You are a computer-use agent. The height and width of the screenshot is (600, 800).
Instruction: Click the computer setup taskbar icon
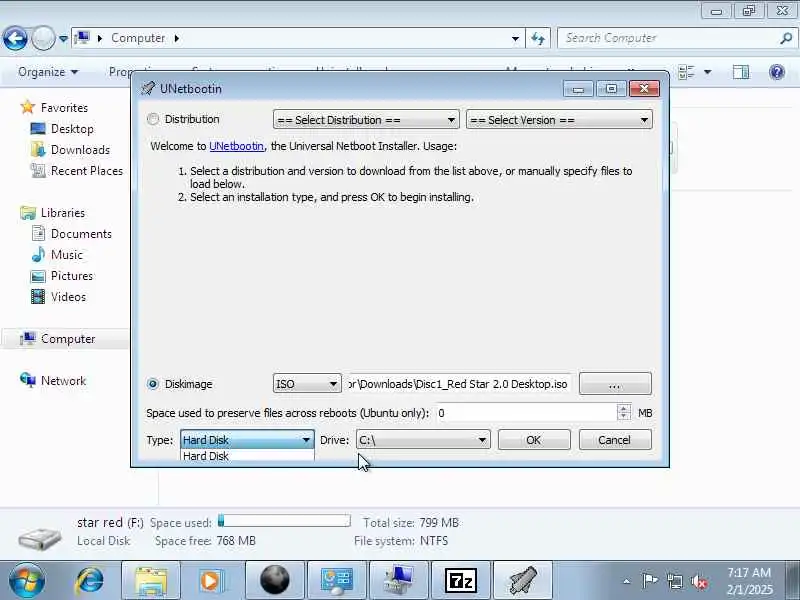coord(398,580)
